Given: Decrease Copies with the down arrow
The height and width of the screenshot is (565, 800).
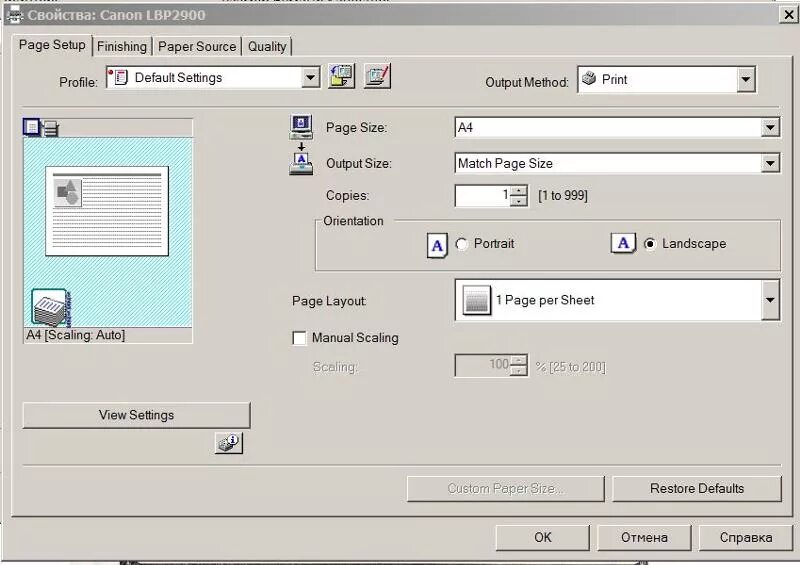Looking at the screenshot, I should pos(519,201).
